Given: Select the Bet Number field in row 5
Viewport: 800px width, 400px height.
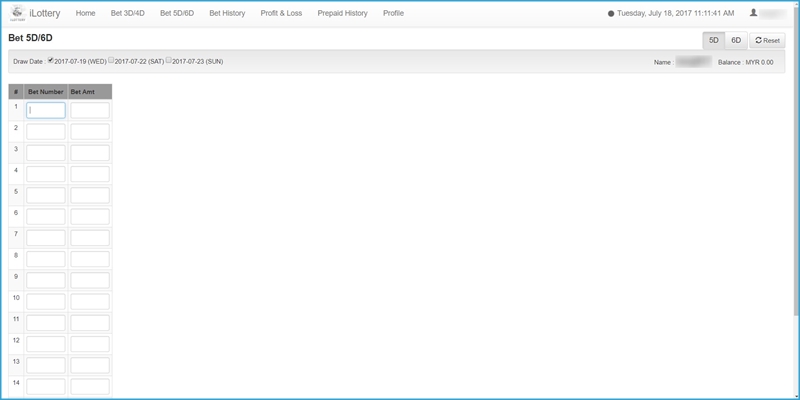Looking at the screenshot, I should point(46,195).
